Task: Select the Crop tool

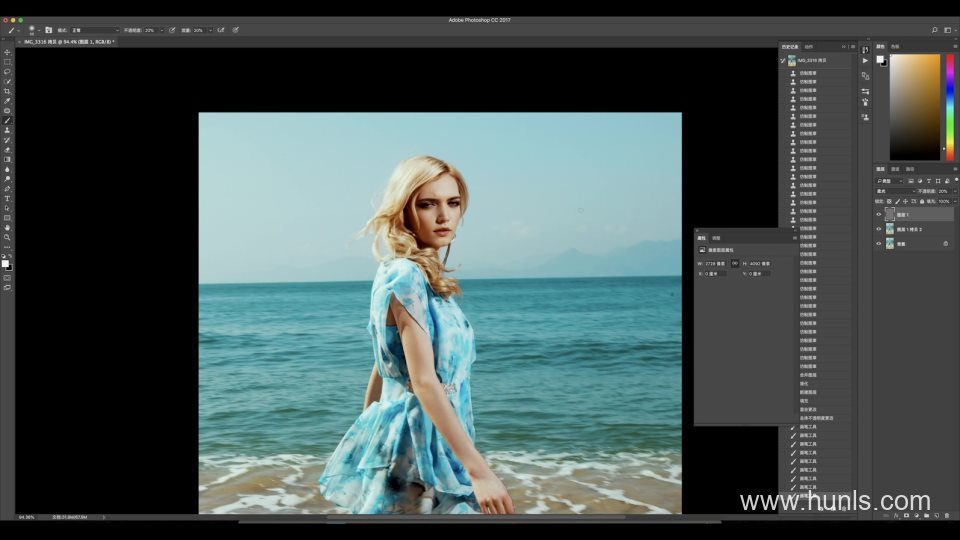Action: coord(7,91)
